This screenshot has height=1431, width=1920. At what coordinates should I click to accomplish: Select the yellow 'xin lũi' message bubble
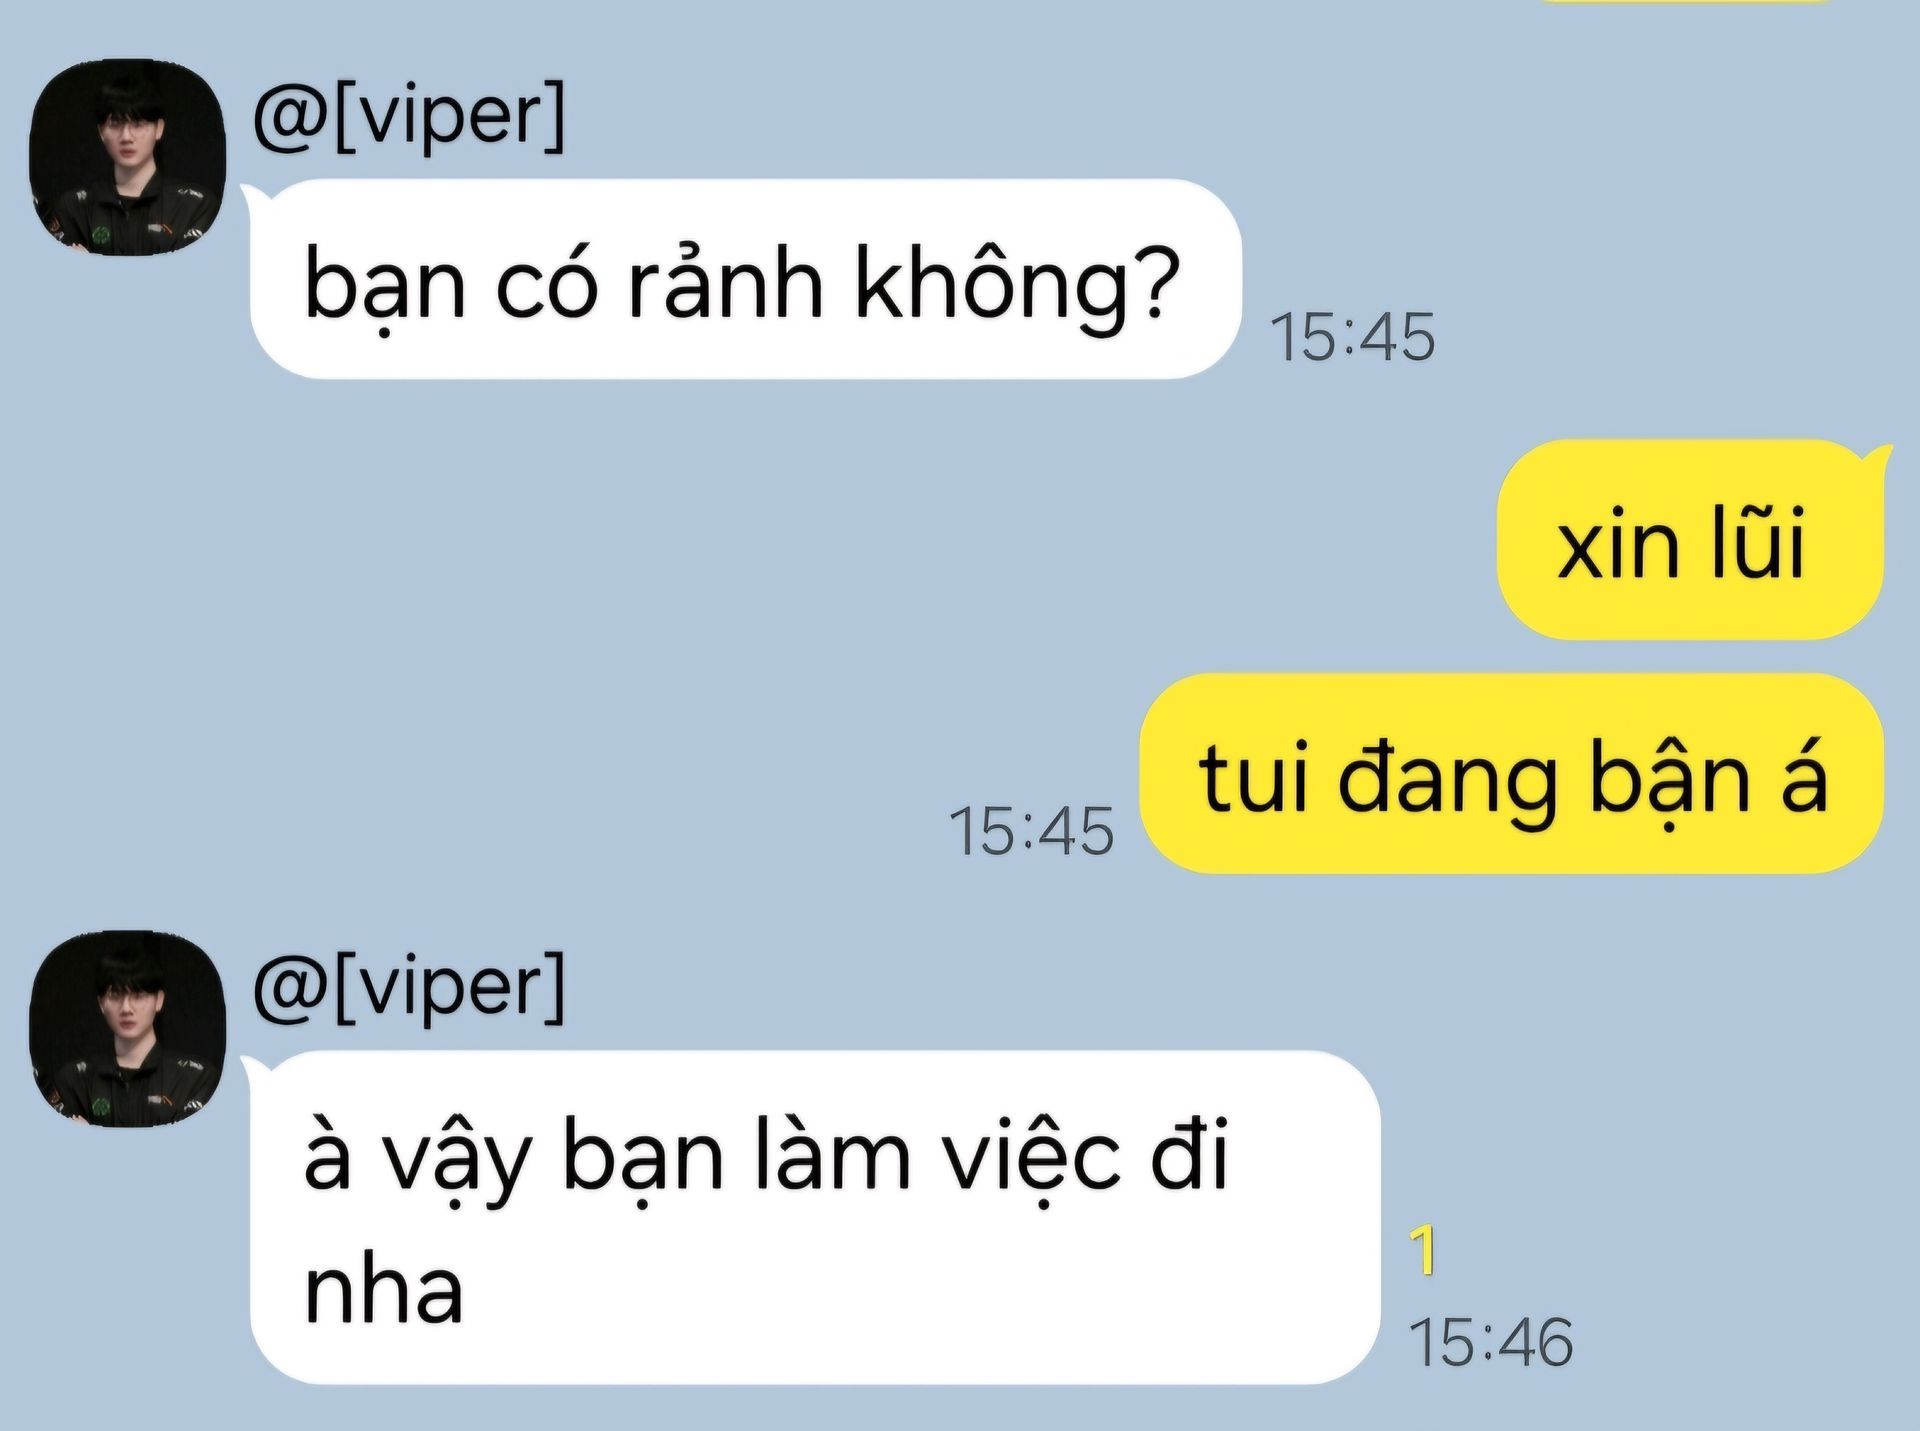(1690, 540)
